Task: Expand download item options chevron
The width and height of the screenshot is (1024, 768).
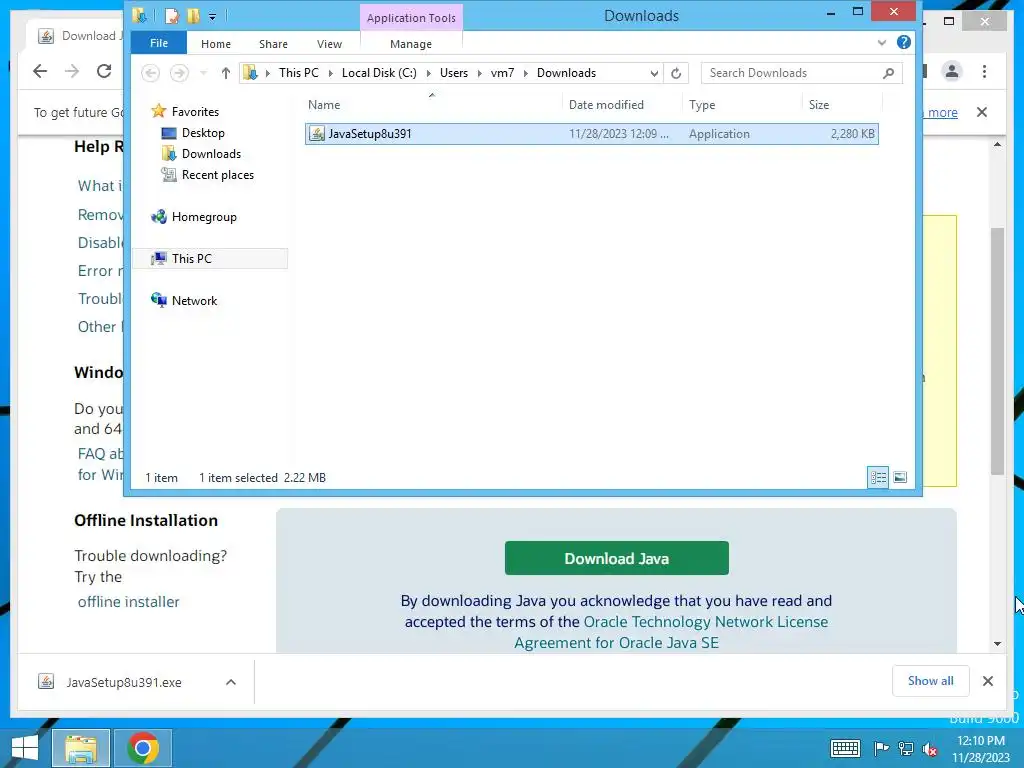Action: click(231, 682)
